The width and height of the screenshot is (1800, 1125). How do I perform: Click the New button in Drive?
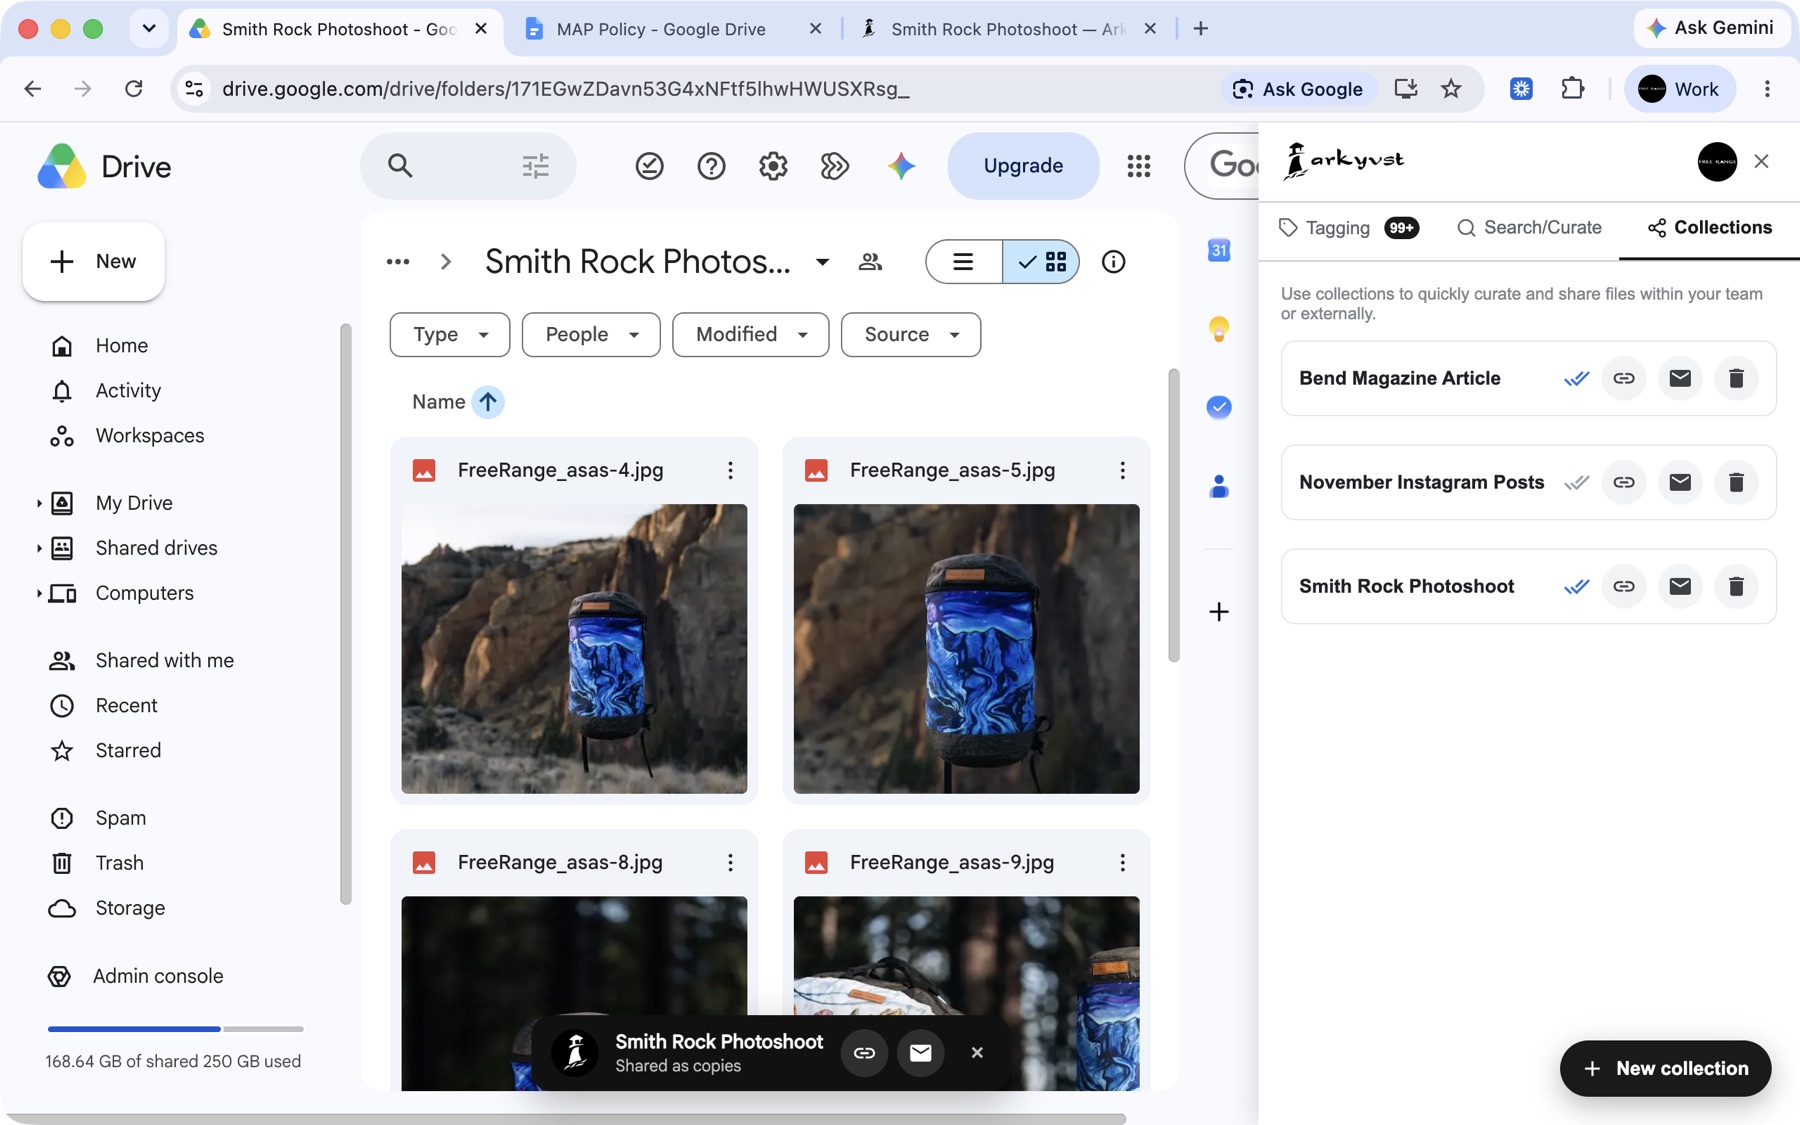point(94,261)
